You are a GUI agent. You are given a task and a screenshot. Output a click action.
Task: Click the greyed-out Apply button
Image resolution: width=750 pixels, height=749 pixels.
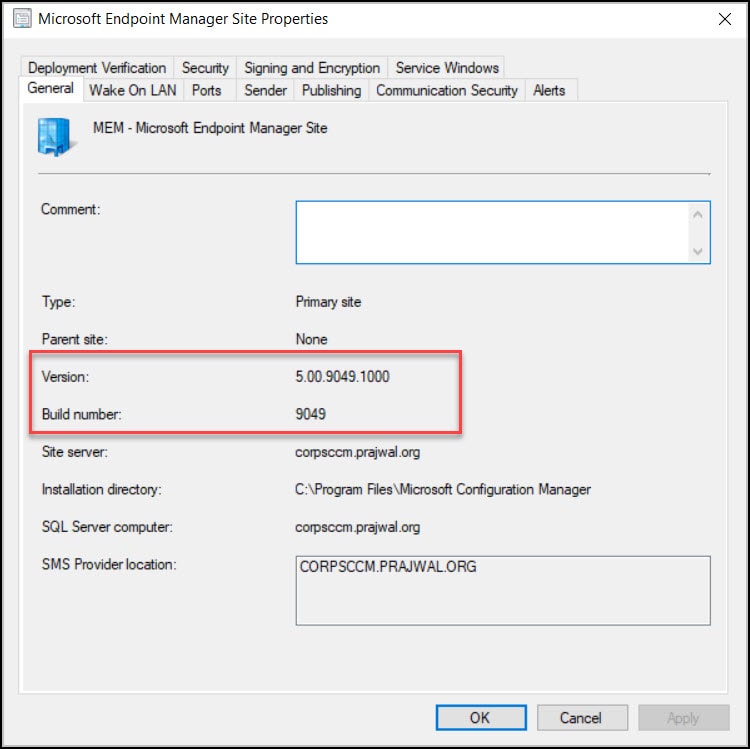pyautogui.click(x=684, y=717)
